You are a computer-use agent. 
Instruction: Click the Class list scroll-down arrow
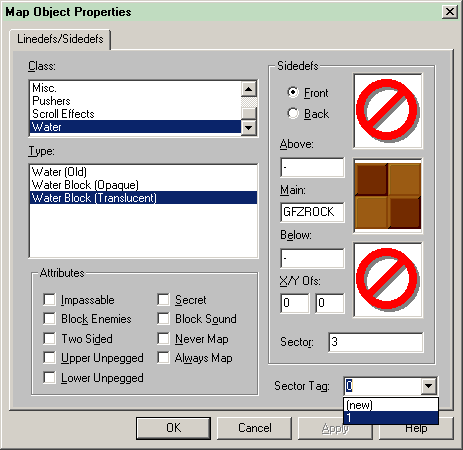[x=249, y=128]
